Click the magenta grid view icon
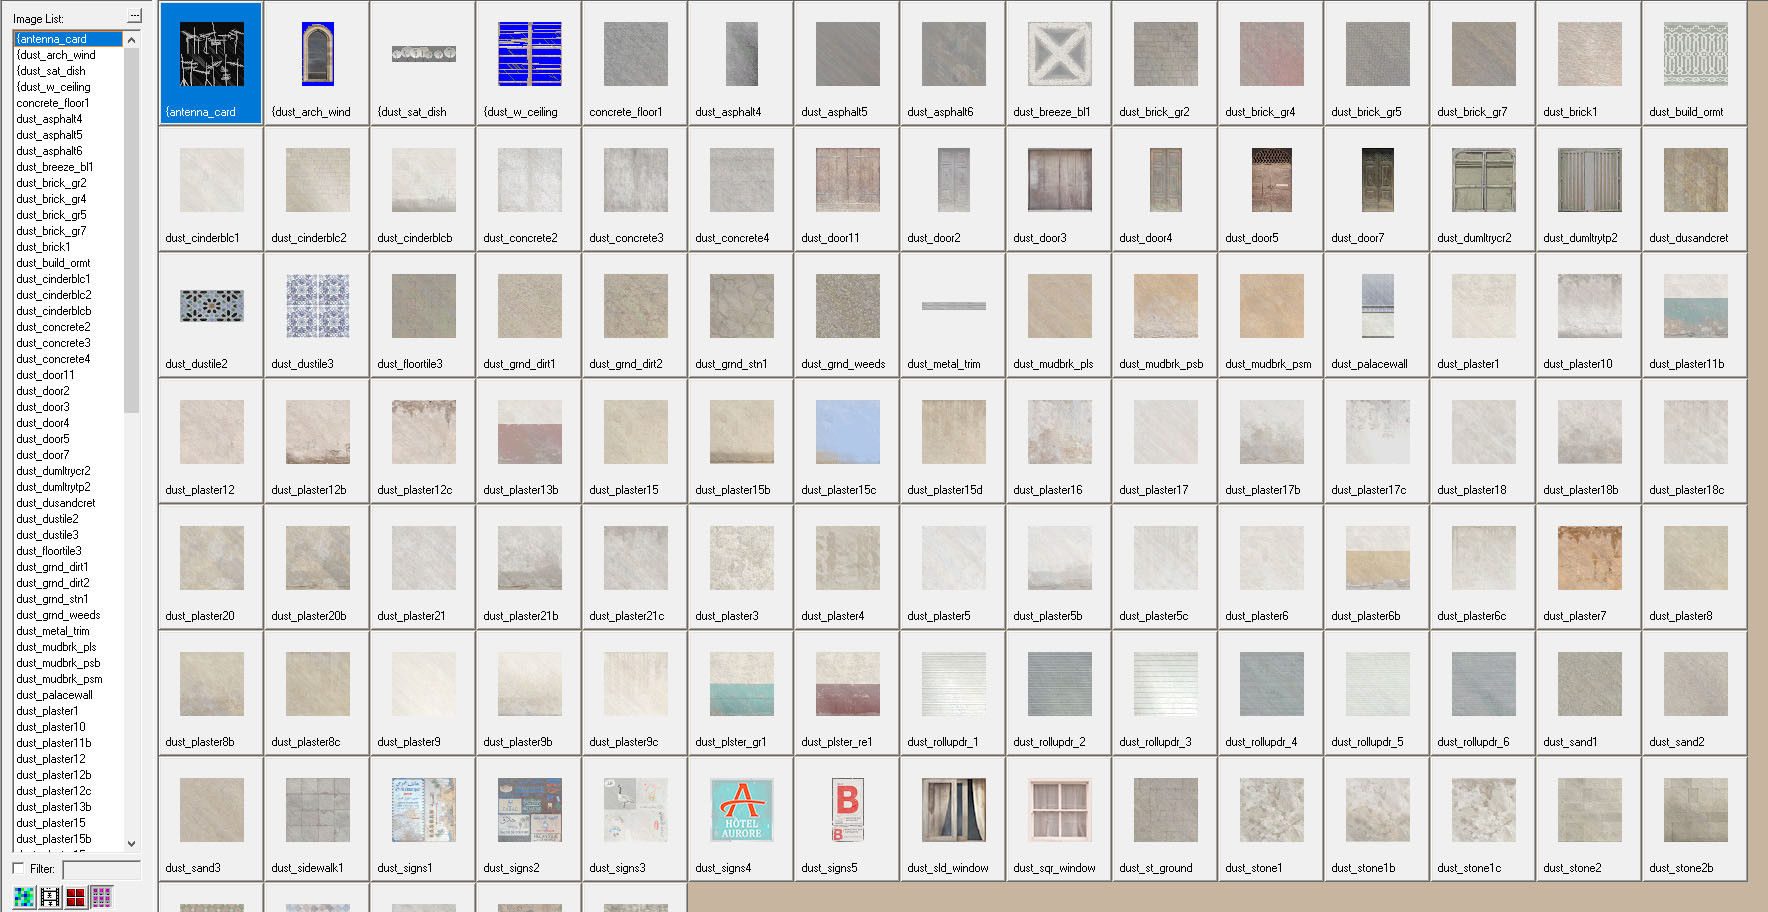 click(x=100, y=897)
